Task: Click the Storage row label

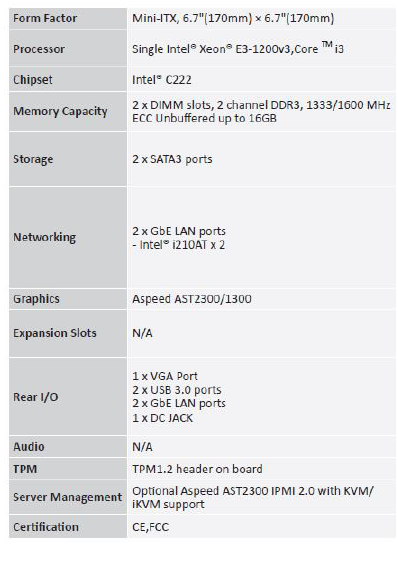Action: (33, 159)
